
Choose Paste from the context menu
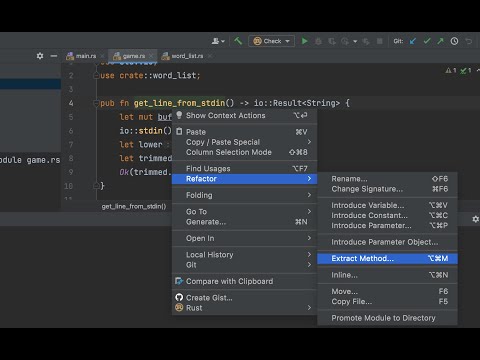[x=244, y=132]
